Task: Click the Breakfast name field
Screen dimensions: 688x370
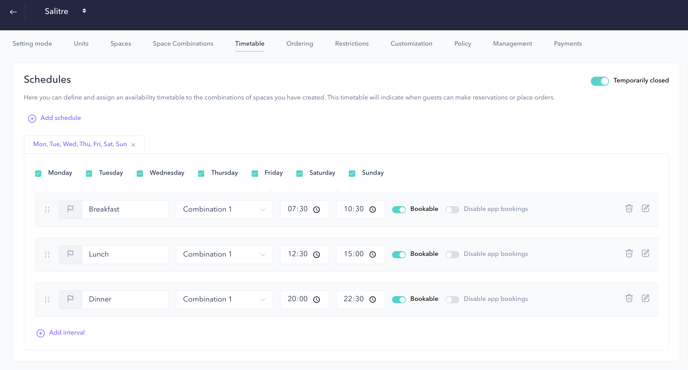Action: [x=125, y=209]
